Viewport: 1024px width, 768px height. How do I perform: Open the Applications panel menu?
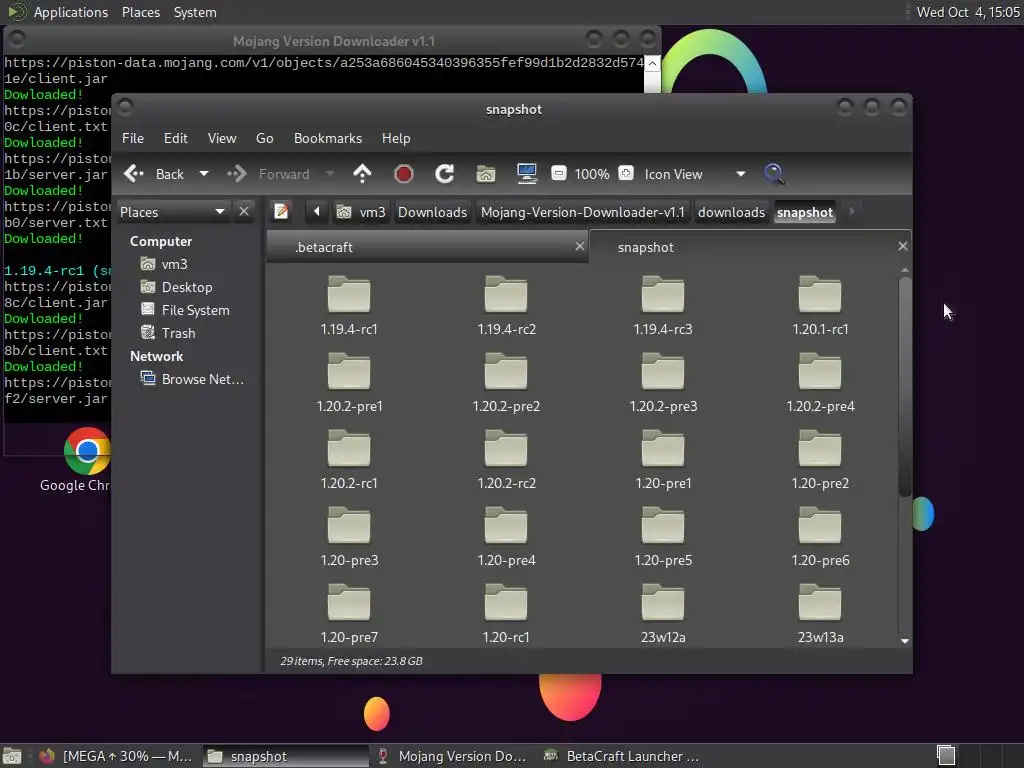pos(58,12)
